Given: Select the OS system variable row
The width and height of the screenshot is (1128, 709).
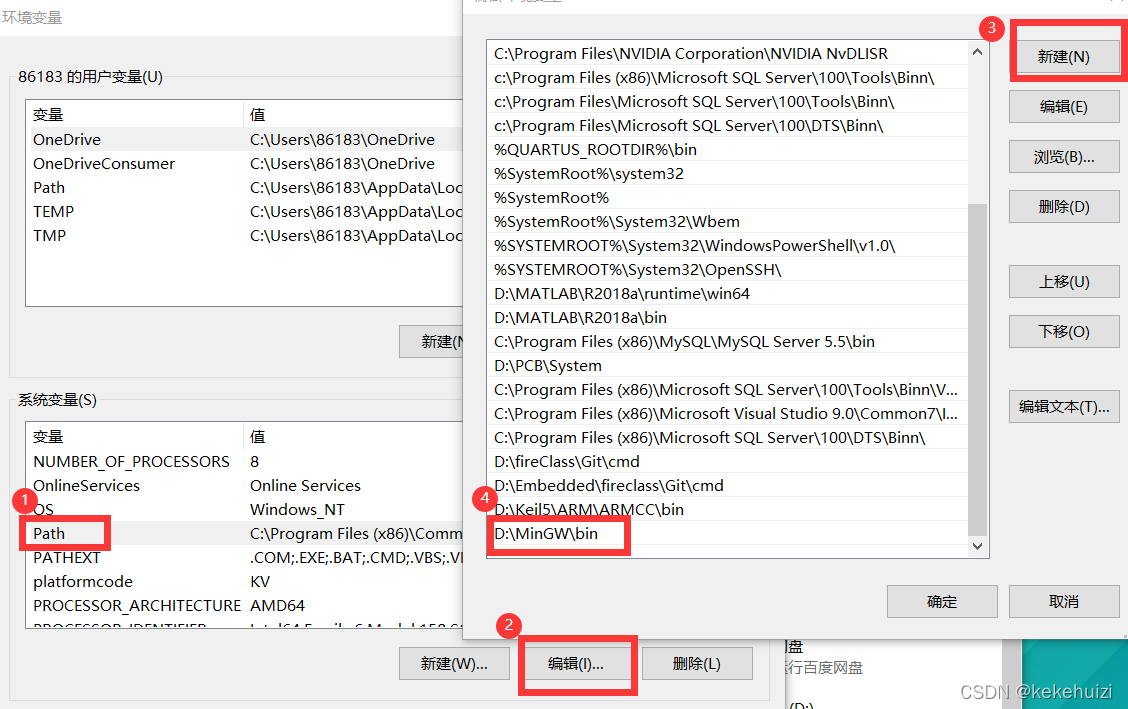Looking at the screenshot, I should point(245,509).
